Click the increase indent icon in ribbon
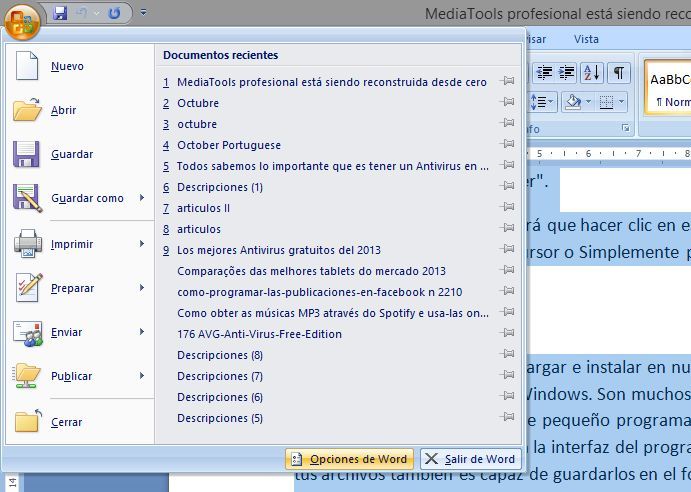691x492 pixels. (566, 73)
